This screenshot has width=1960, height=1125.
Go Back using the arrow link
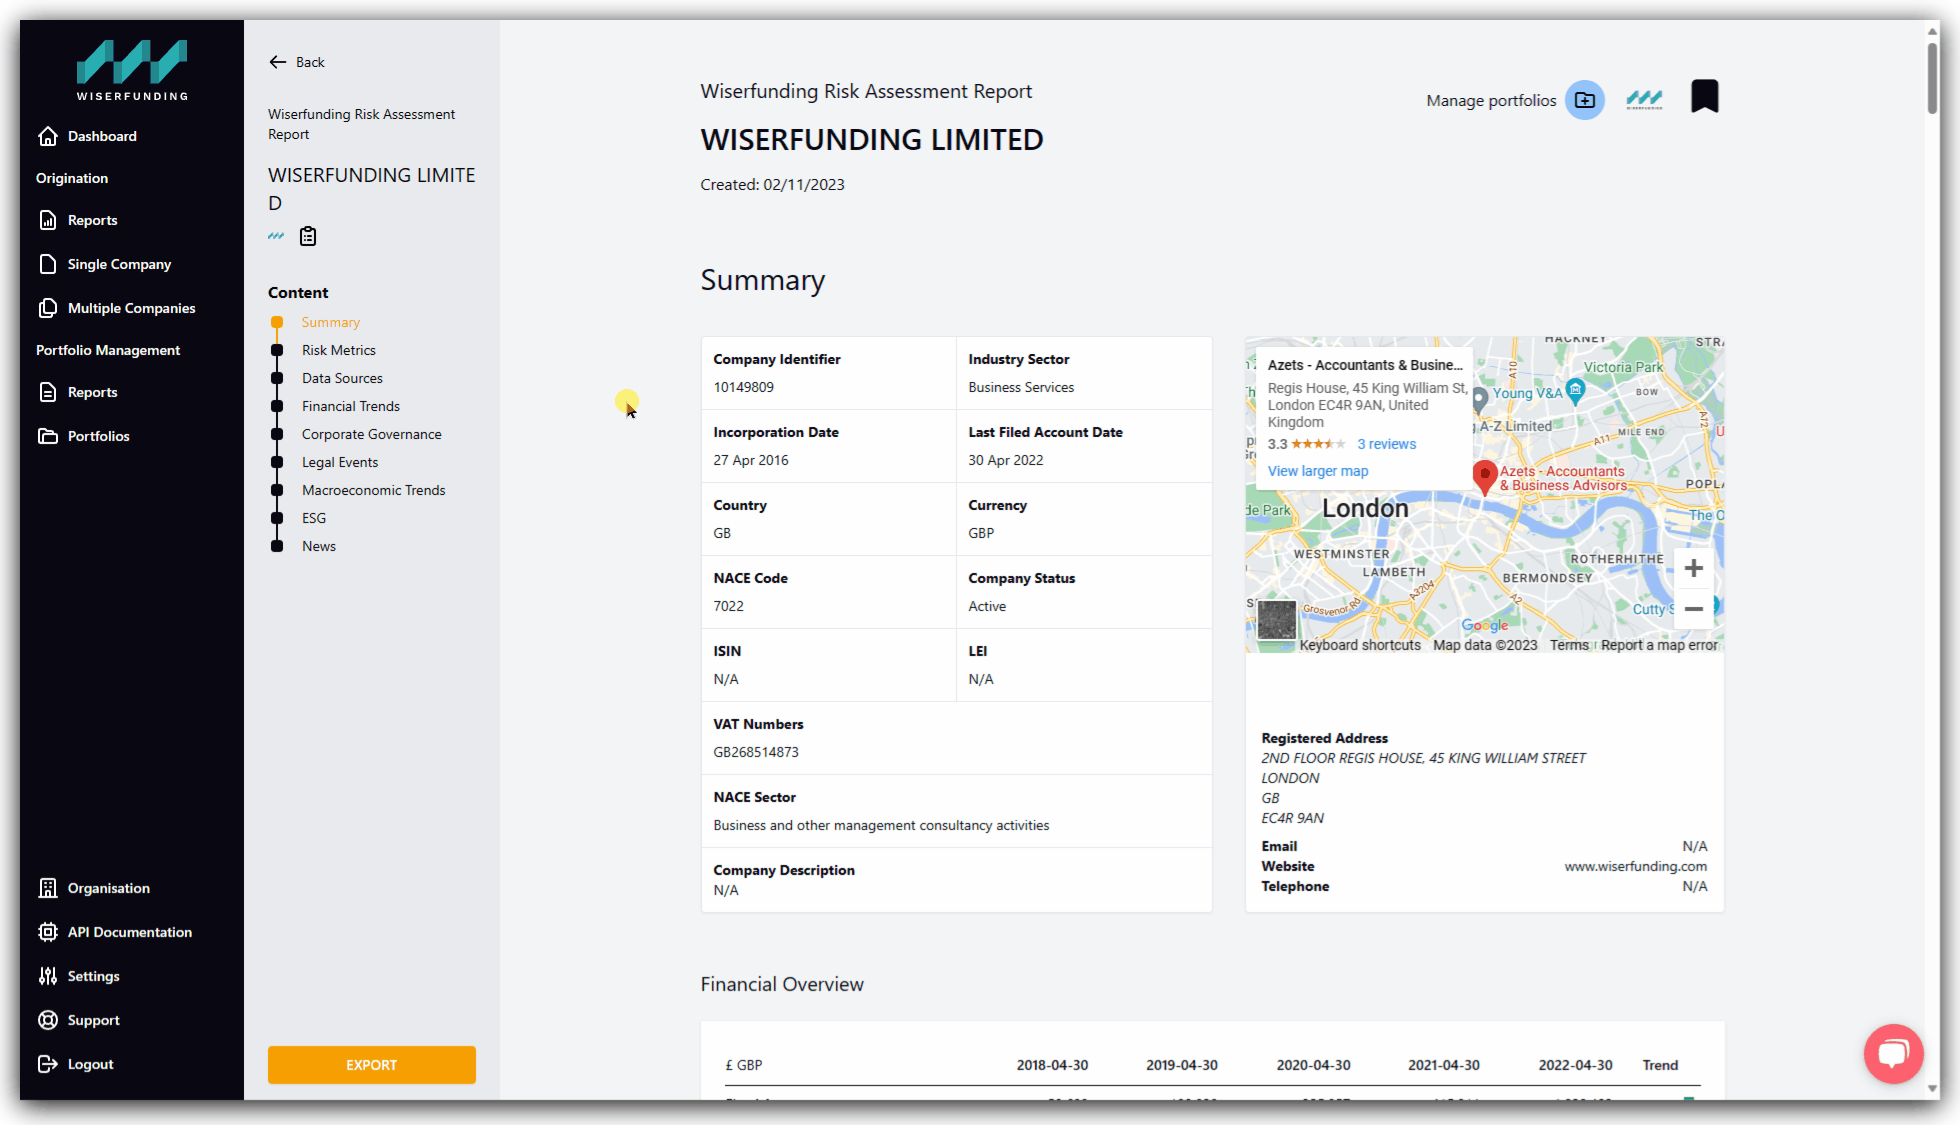point(296,62)
